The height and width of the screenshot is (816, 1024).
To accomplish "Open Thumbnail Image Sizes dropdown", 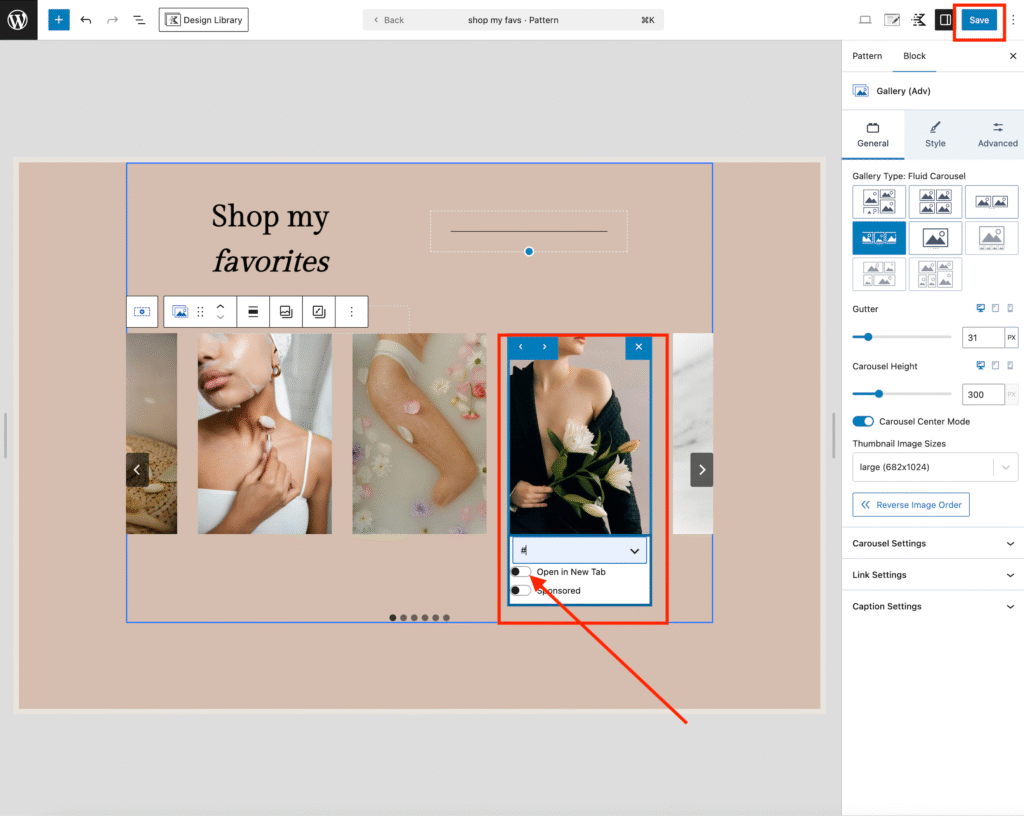I will coord(935,467).
